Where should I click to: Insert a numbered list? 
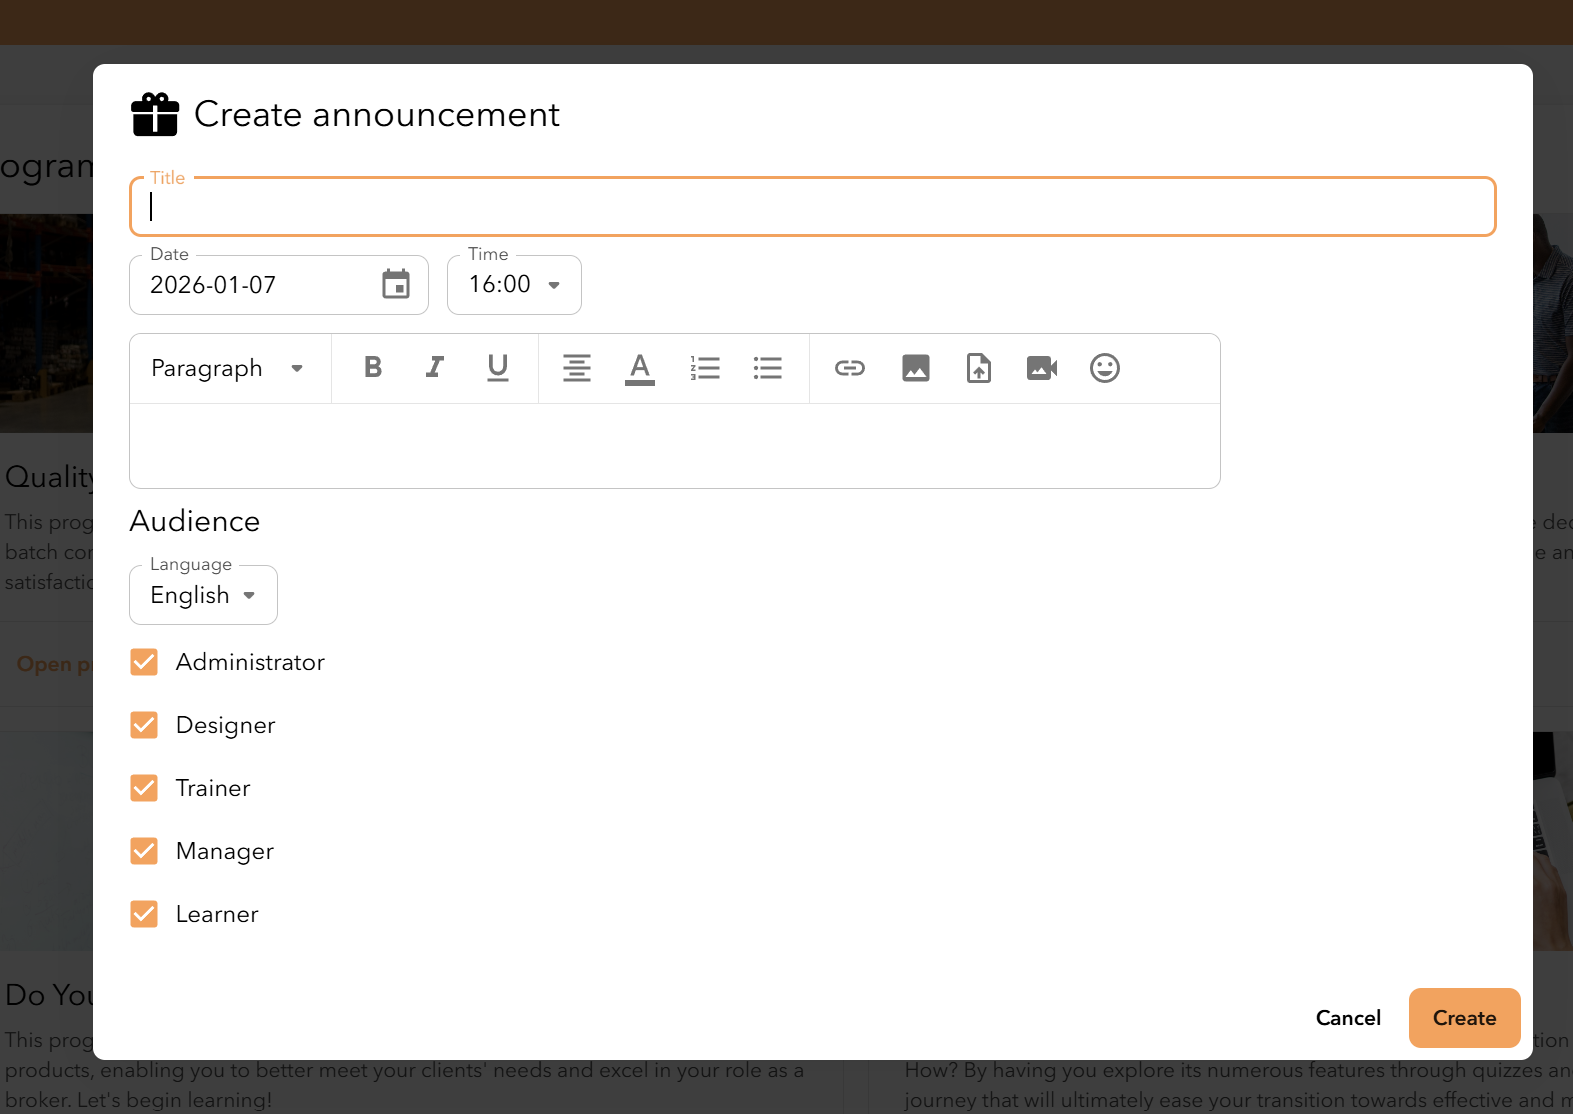(x=705, y=368)
